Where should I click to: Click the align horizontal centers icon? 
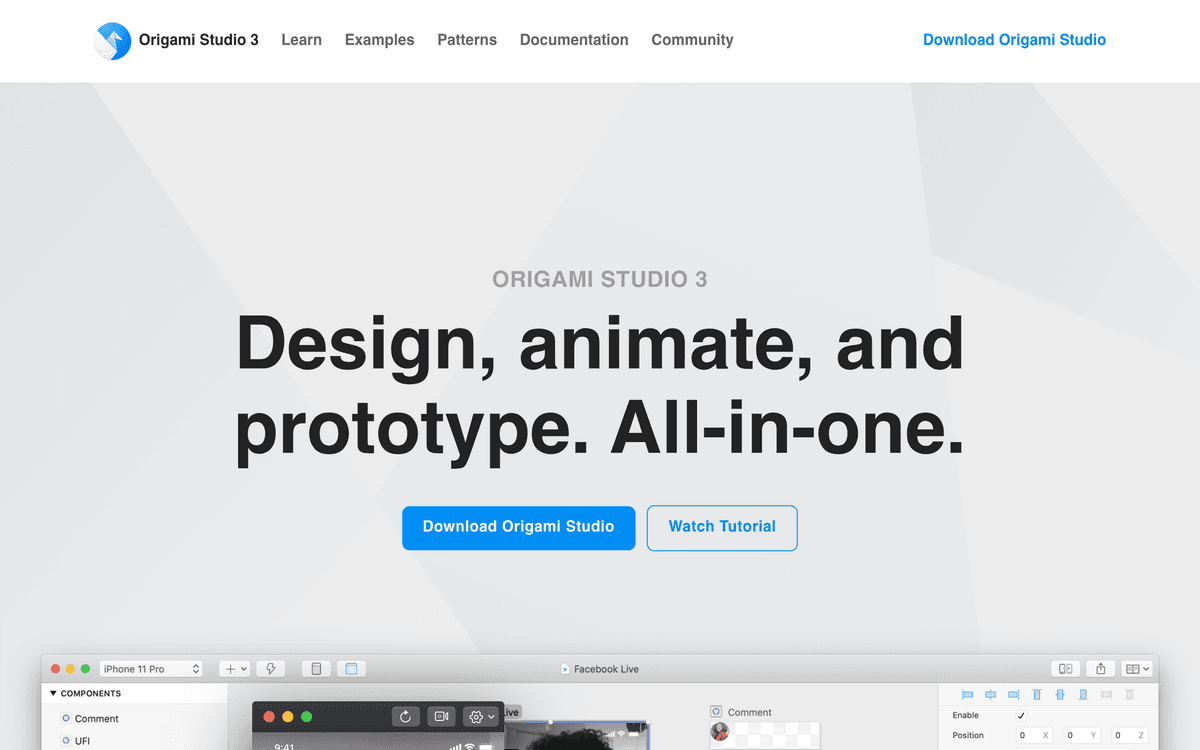click(x=990, y=694)
